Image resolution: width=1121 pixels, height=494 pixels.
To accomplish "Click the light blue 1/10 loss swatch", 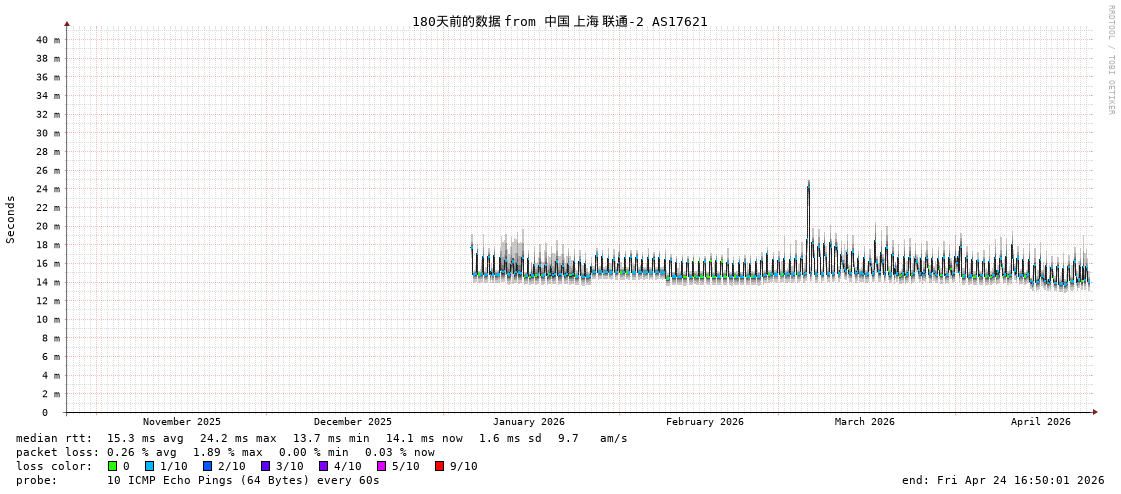I will tap(149, 466).
